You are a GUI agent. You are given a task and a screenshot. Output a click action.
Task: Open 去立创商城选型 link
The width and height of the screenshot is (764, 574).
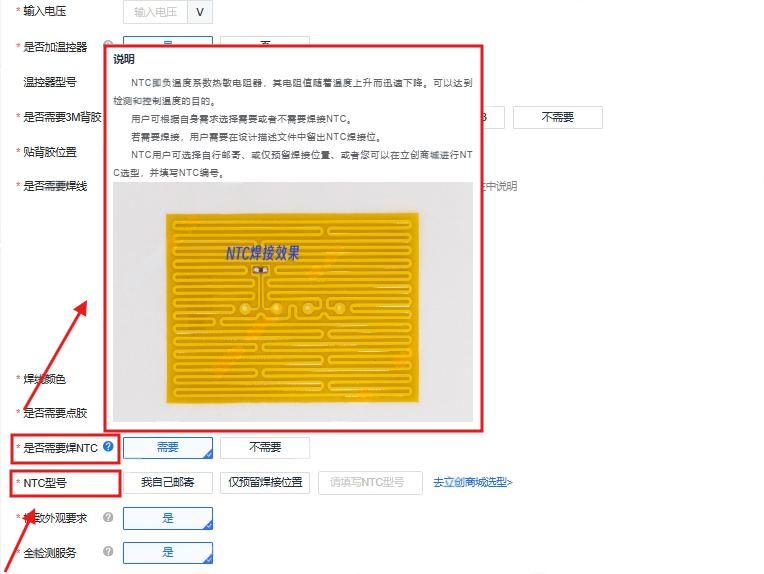[x=472, y=483]
